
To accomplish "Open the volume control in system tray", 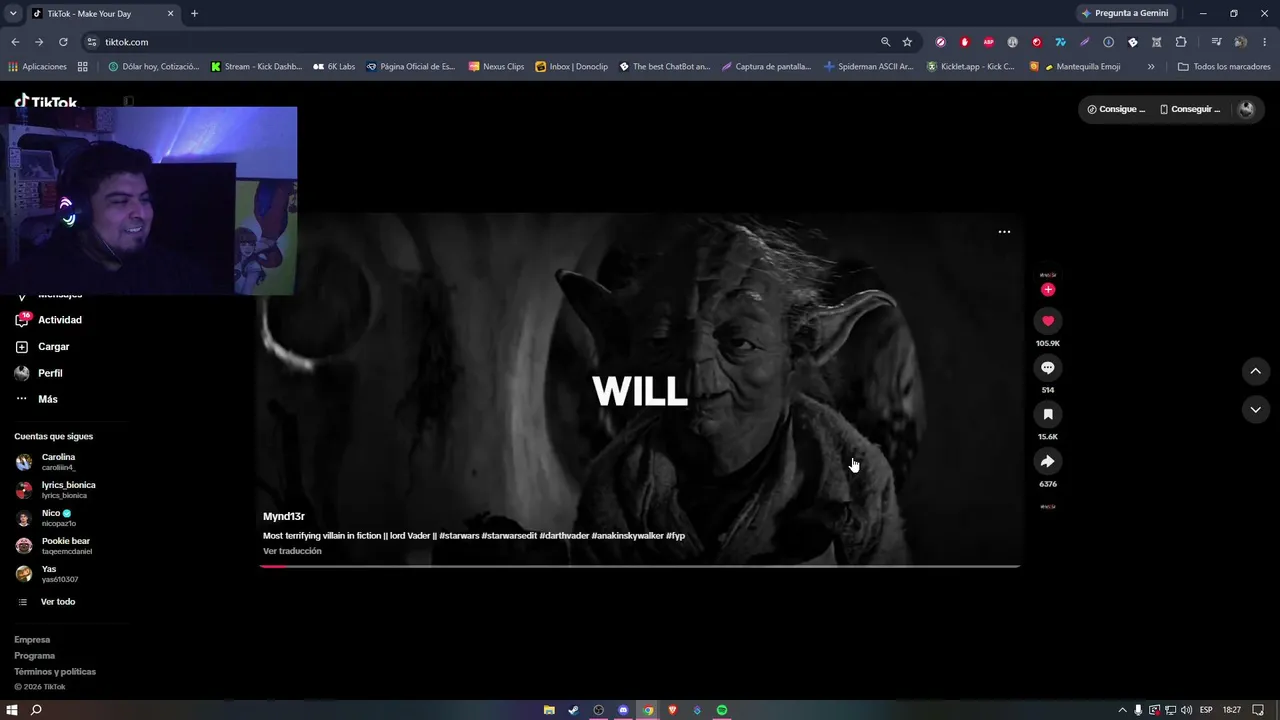I will click(1186, 710).
